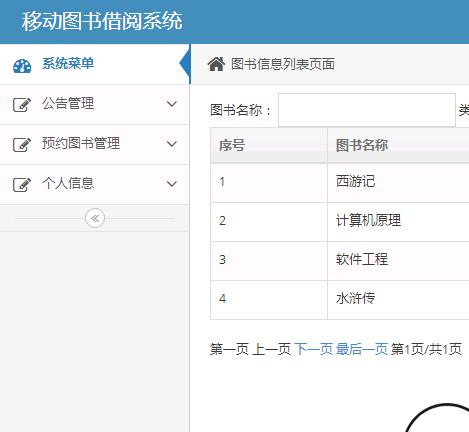Go to 最后一页 pagination link
469x432 pixels.
(362, 349)
